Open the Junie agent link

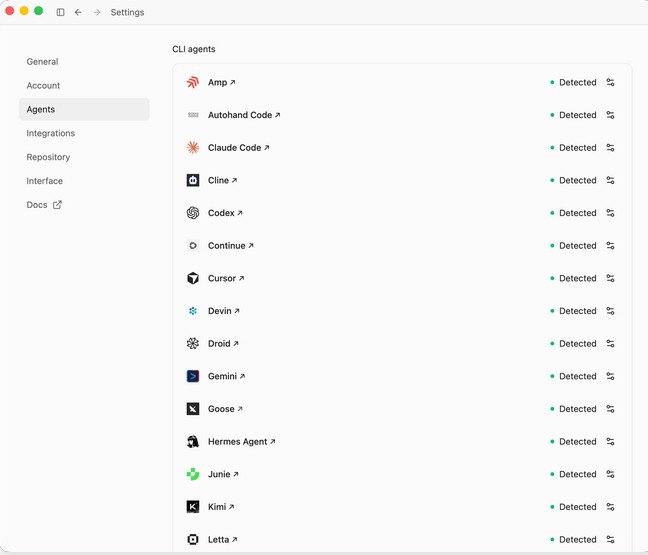223,474
